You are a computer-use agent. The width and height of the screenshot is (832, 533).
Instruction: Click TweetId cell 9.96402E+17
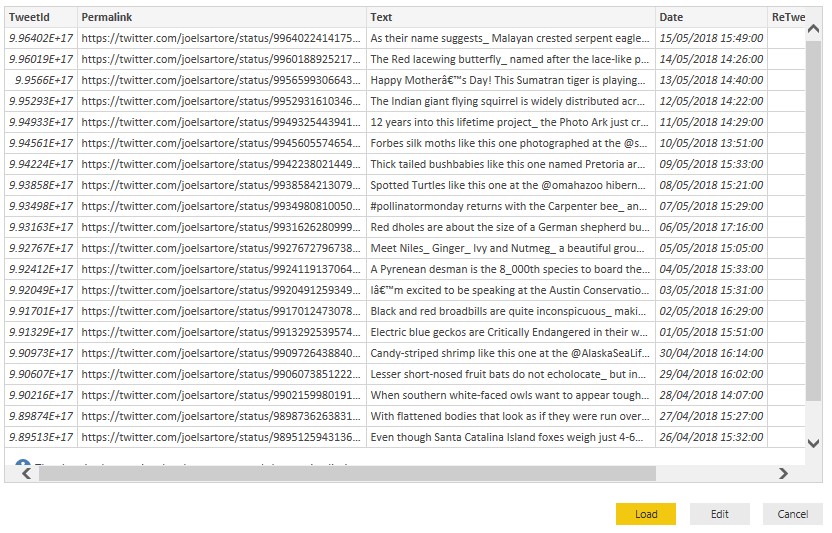[x=41, y=38]
